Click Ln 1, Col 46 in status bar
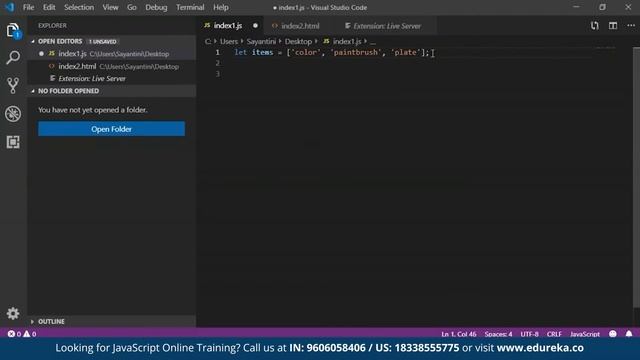The width and height of the screenshot is (640, 360). (x=458, y=334)
